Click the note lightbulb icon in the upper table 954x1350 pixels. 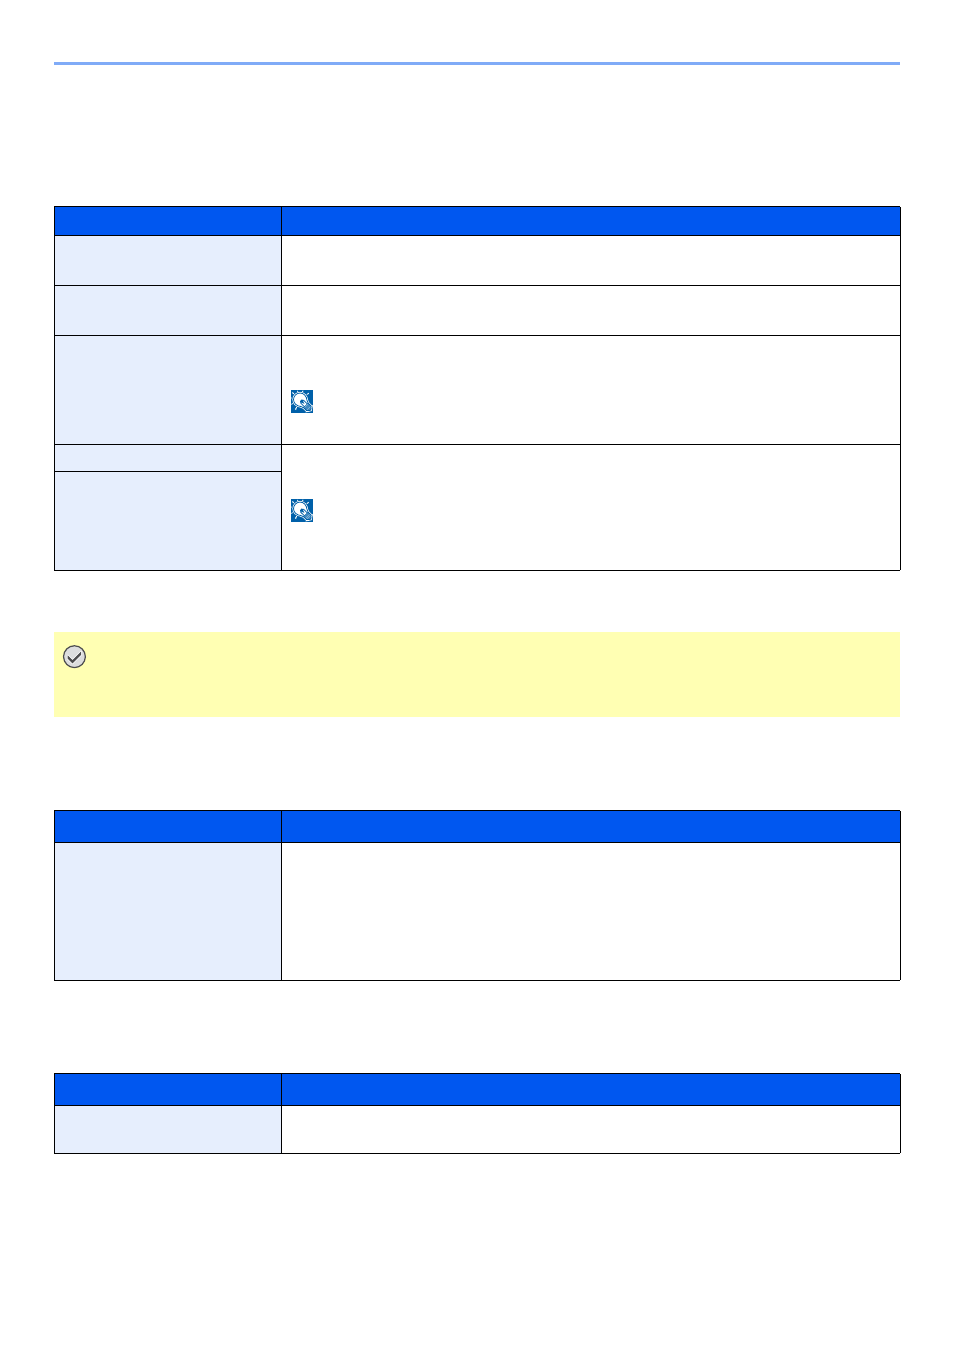click(302, 401)
